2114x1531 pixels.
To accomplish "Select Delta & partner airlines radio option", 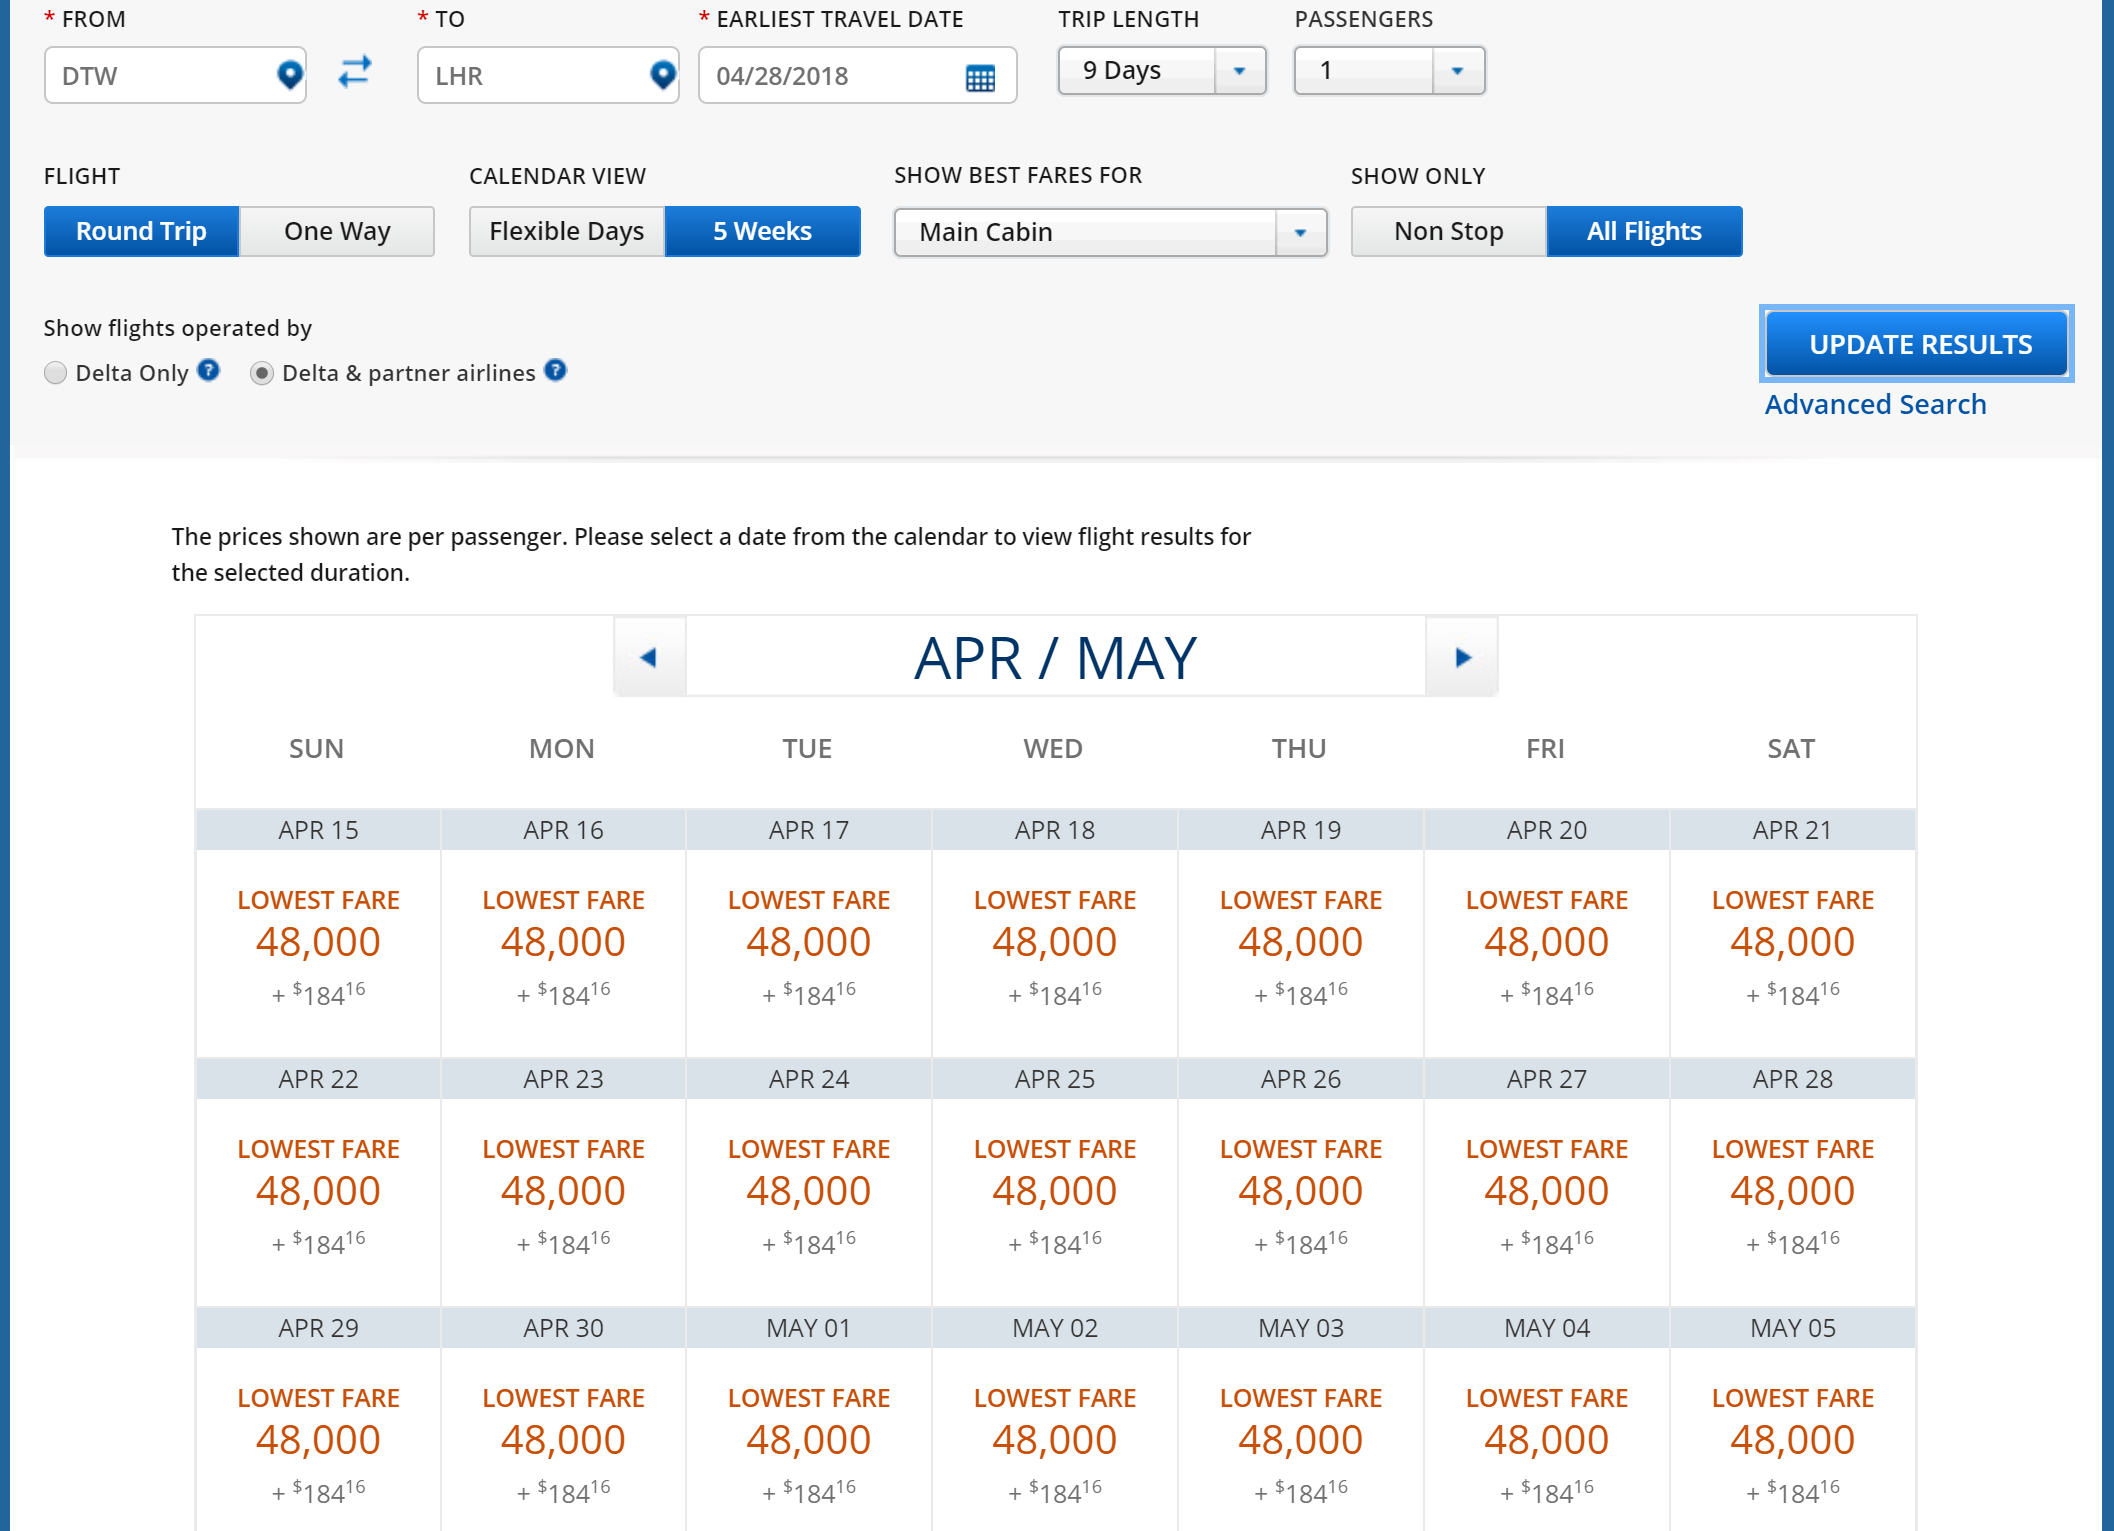I will pyautogui.click(x=262, y=373).
